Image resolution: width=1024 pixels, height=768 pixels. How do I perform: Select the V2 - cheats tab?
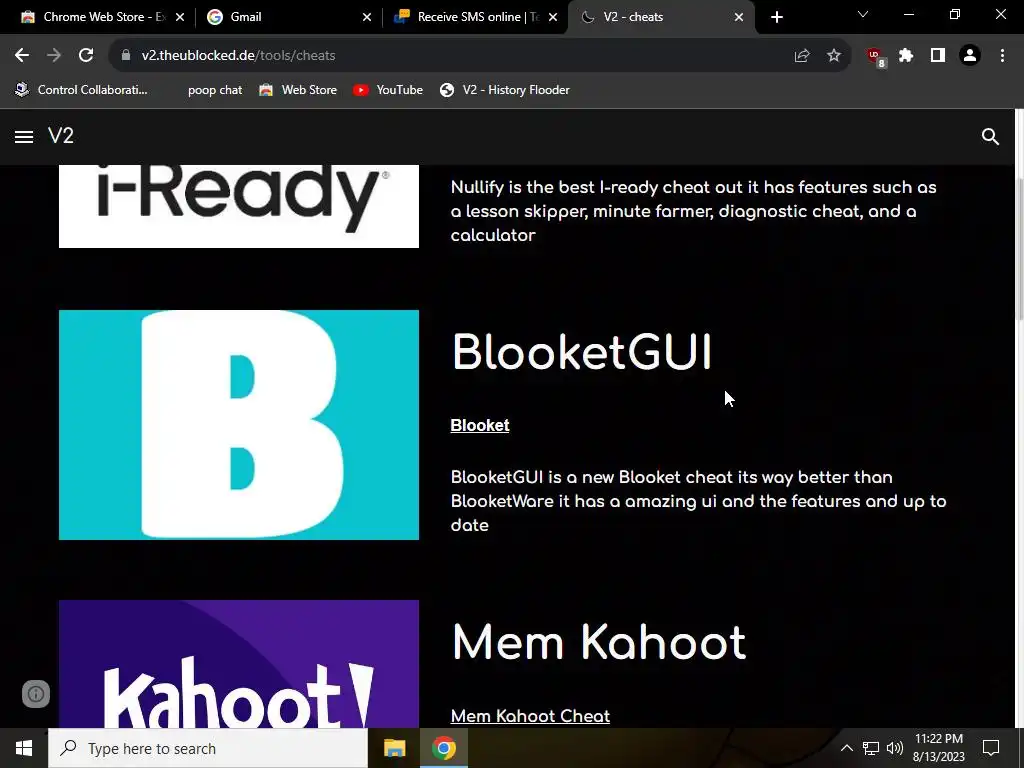pyautogui.click(x=661, y=17)
